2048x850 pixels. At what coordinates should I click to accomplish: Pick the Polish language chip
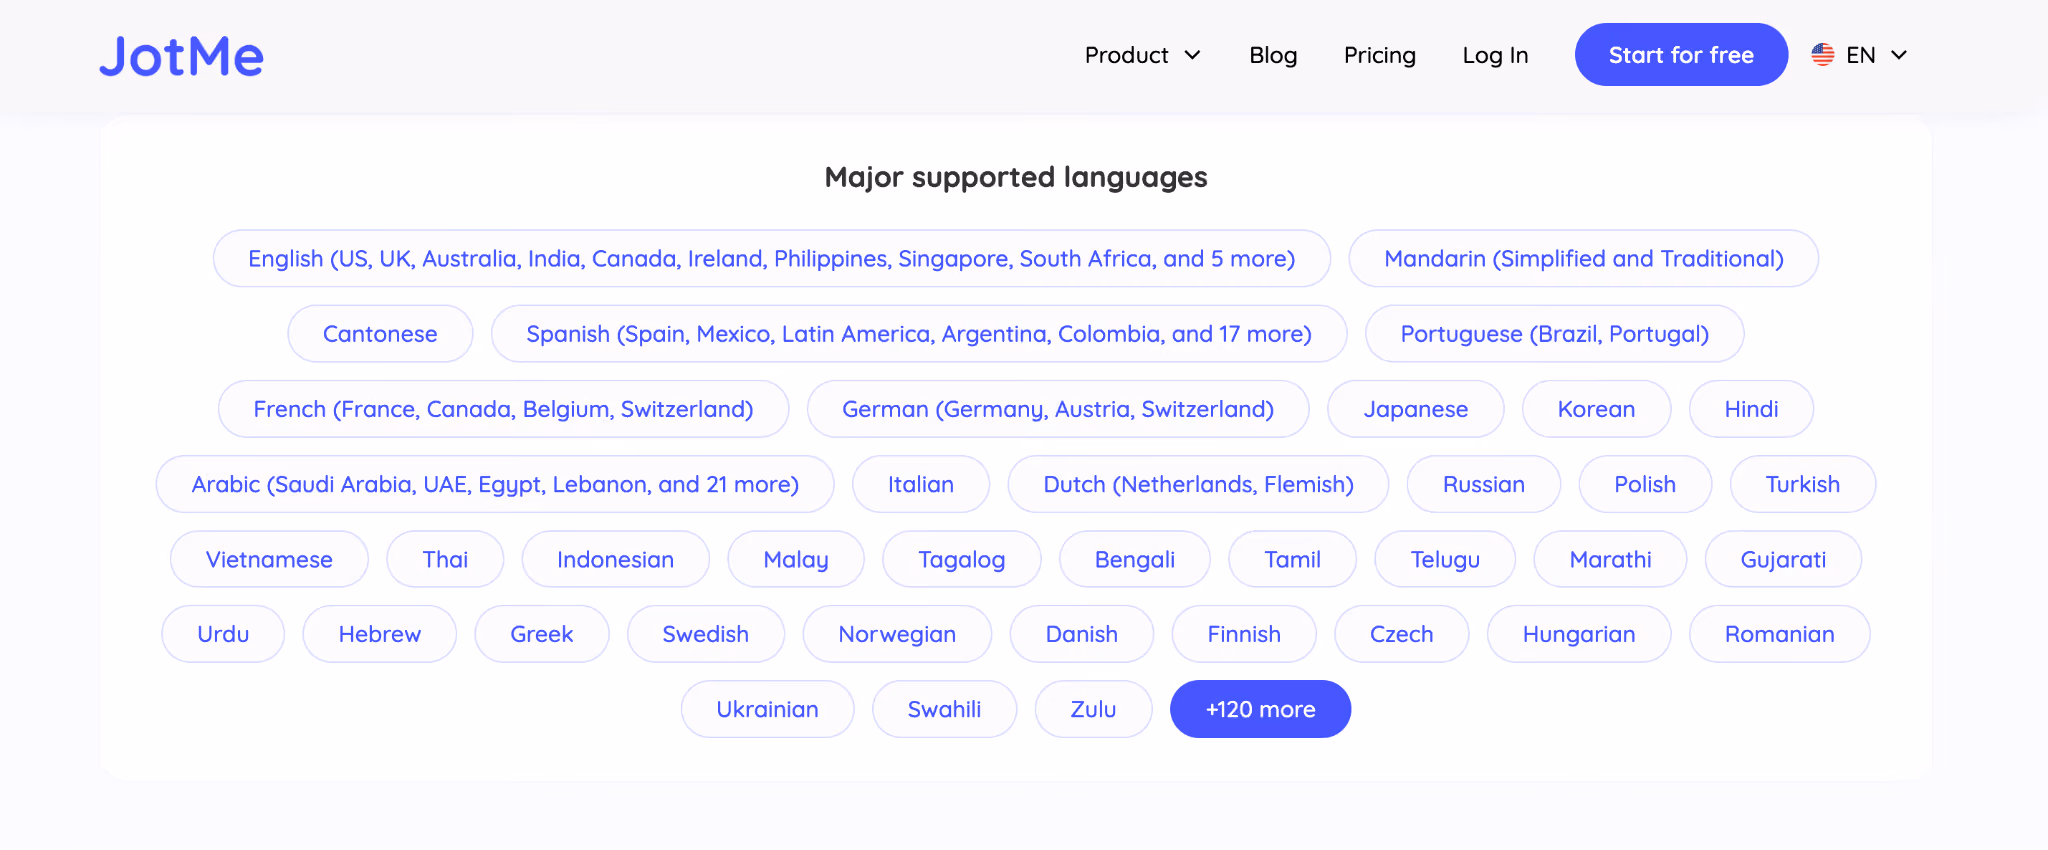point(1645,484)
